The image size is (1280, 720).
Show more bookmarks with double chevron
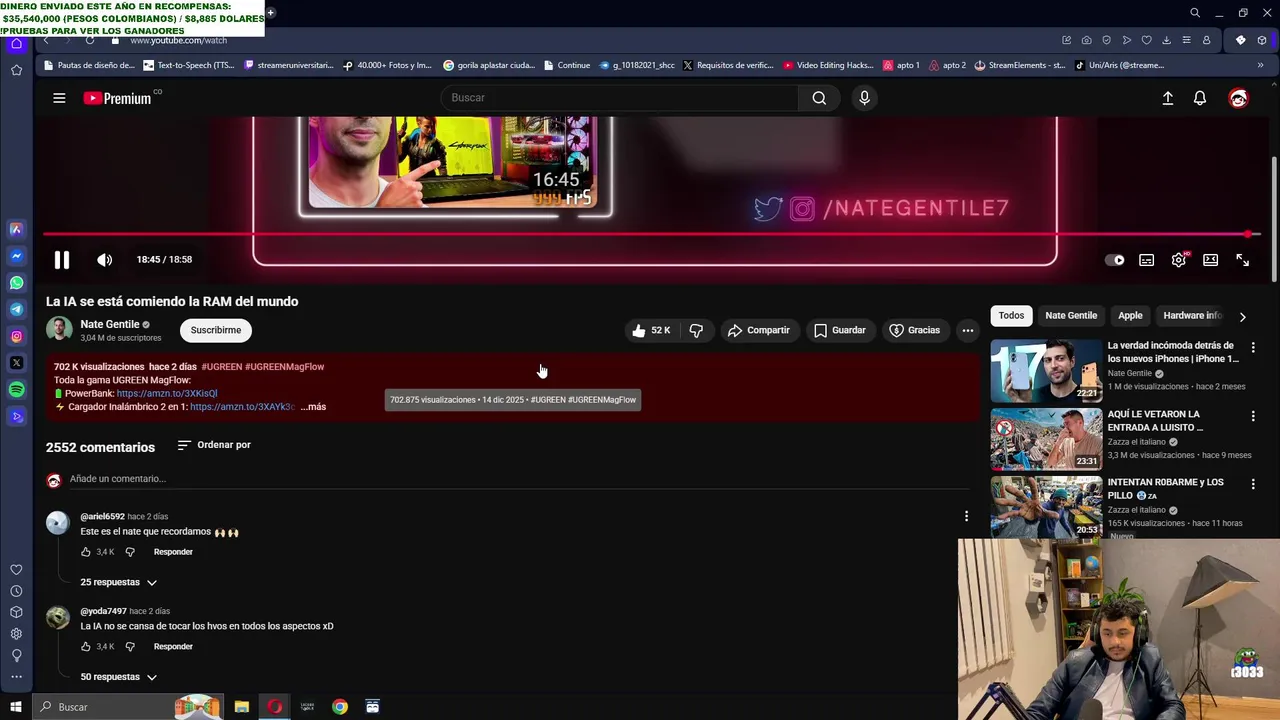tap(1260, 65)
